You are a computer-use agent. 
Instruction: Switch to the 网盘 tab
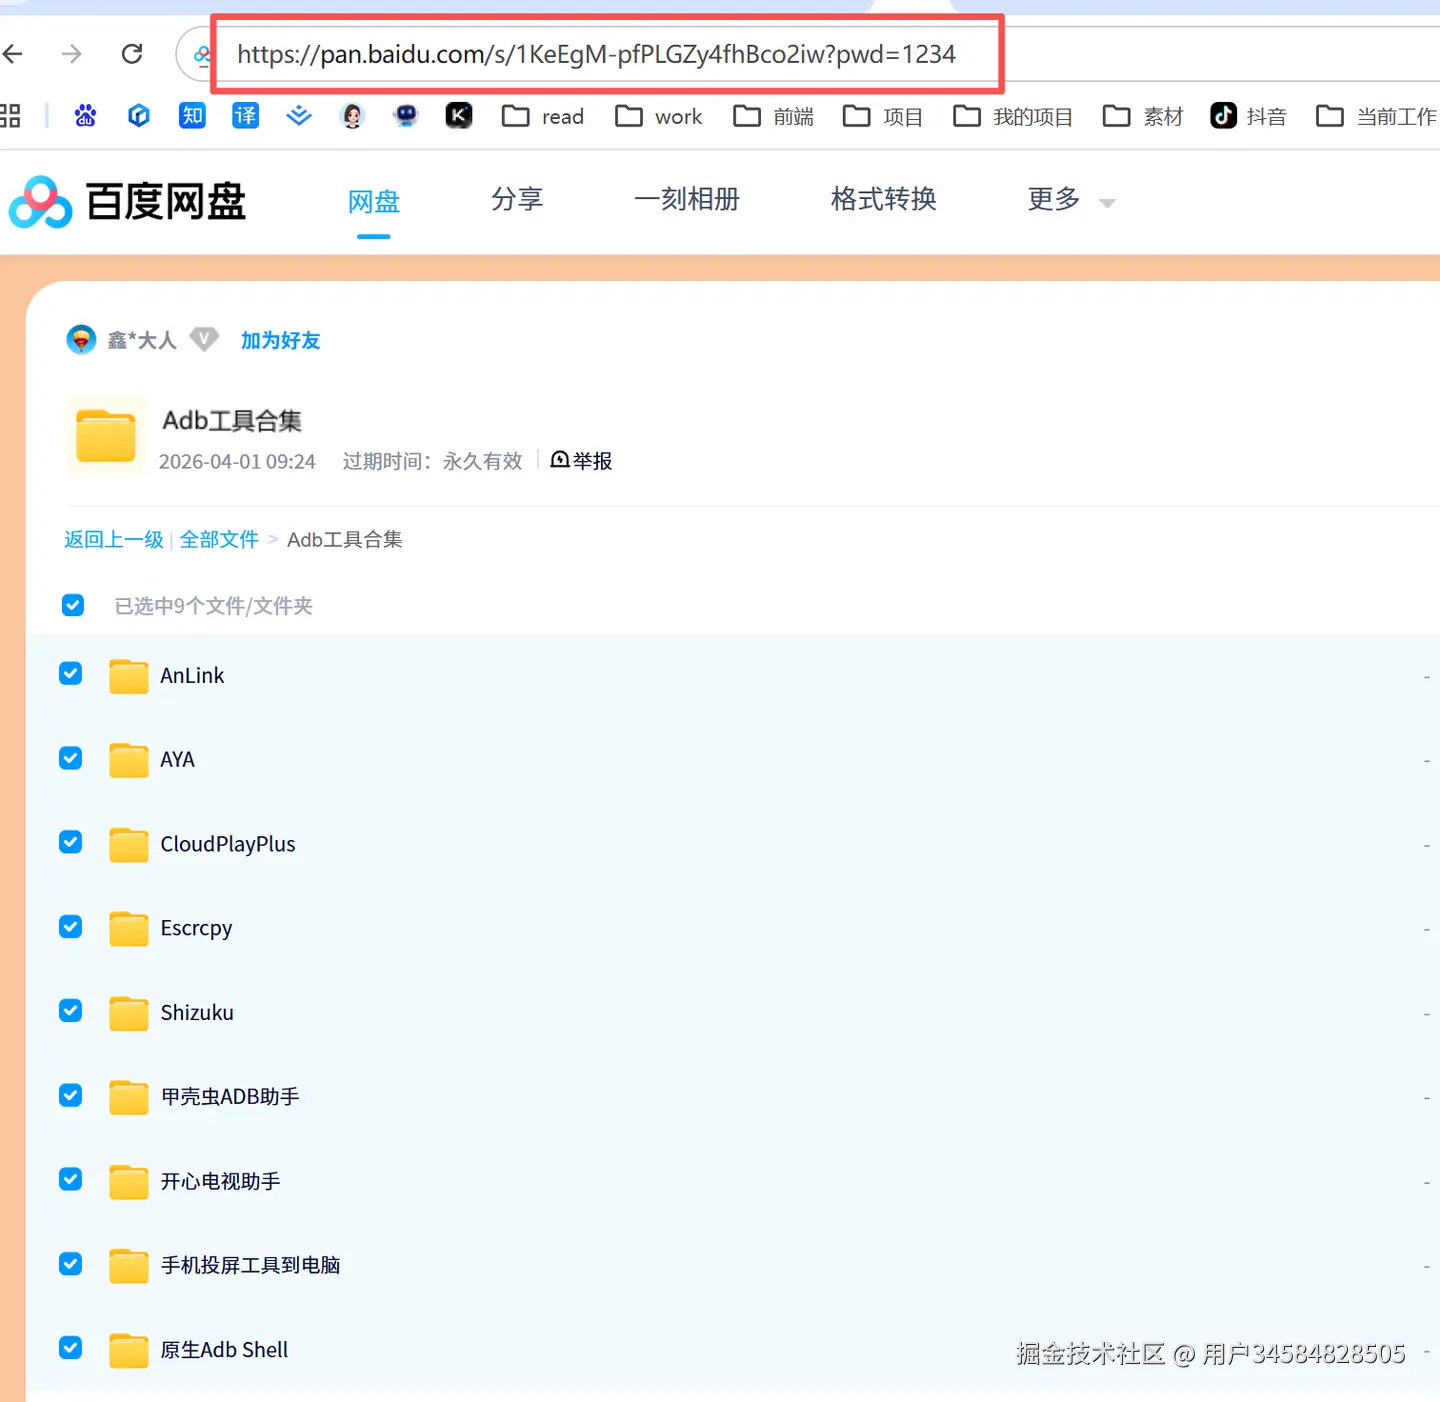point(374,202)
